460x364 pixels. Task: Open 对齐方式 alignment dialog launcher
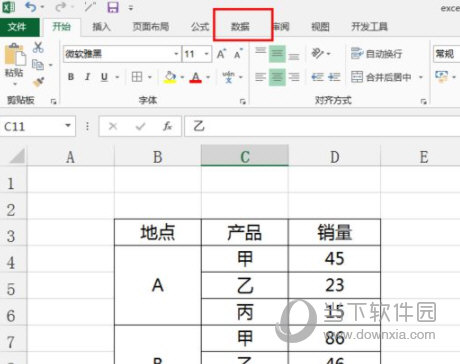coord(423,101)
